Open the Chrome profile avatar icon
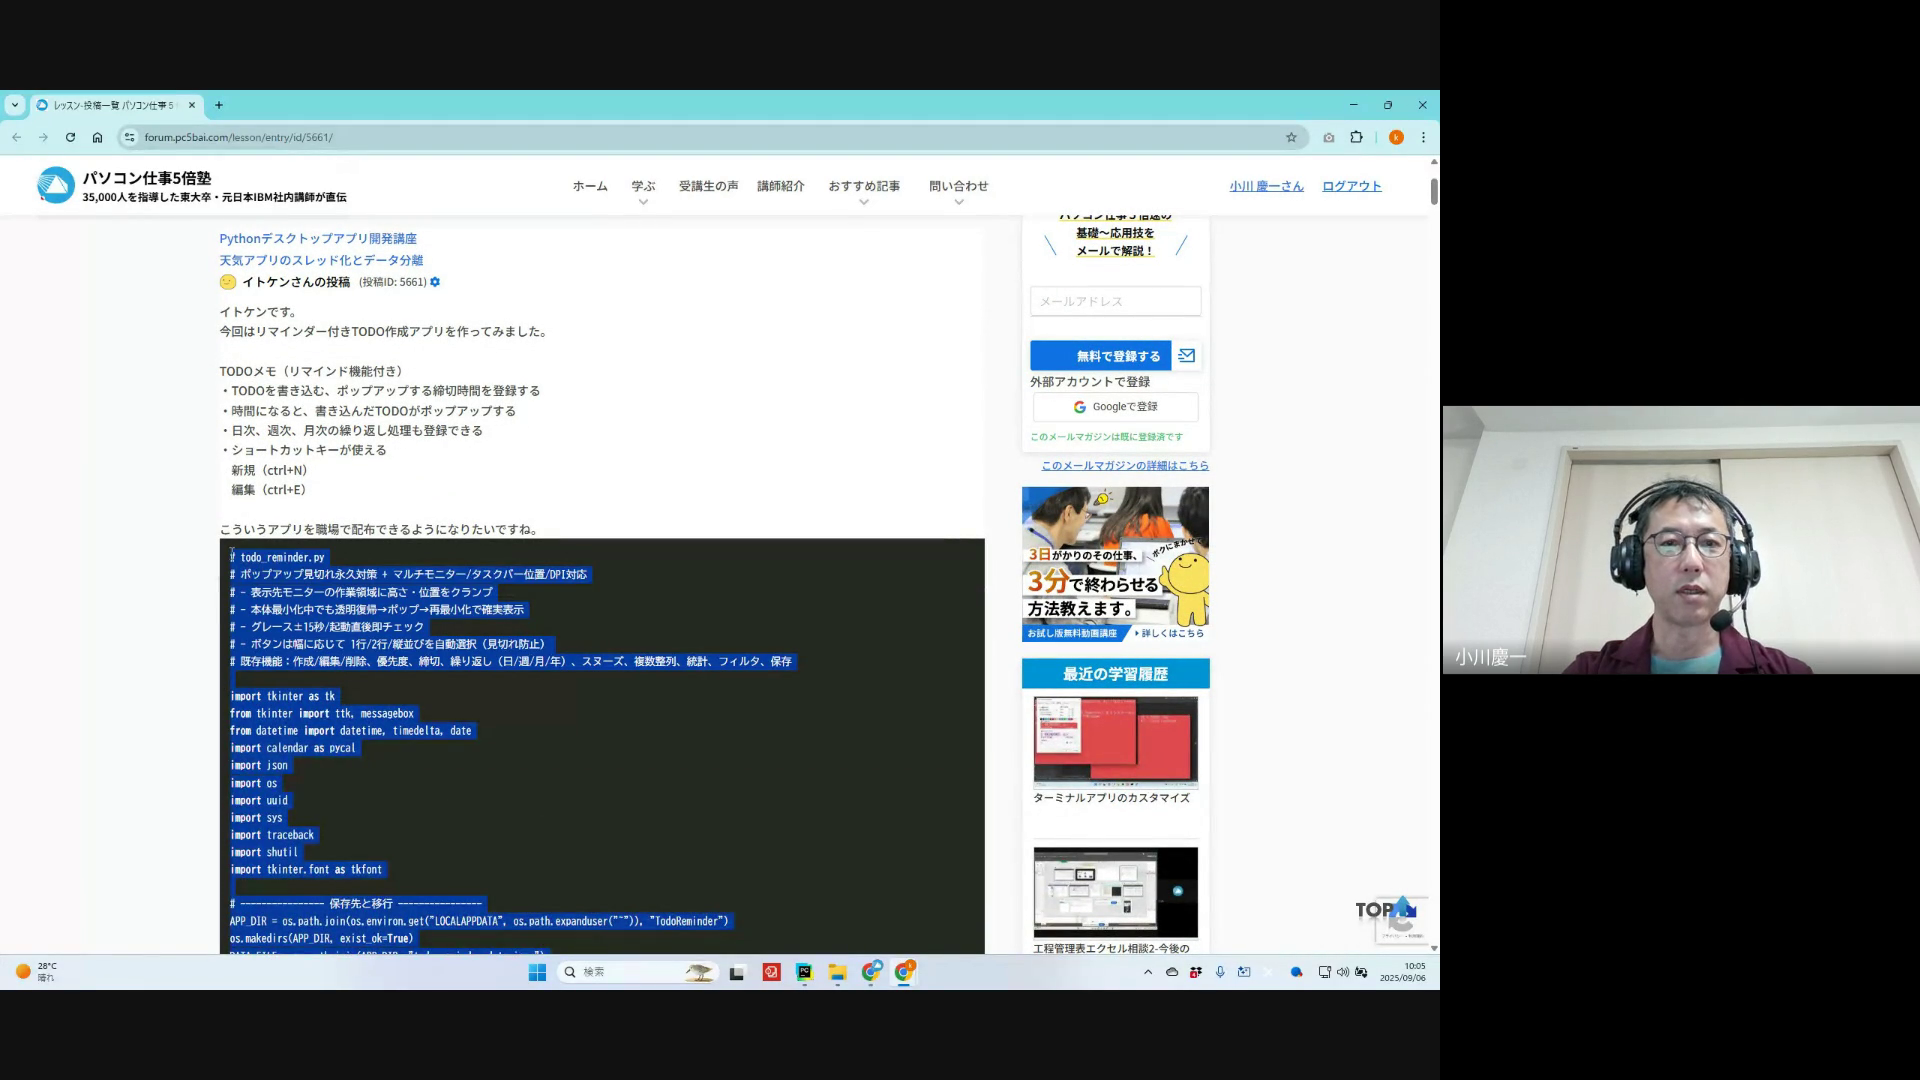Viewport: 1920px width, 1080px height. point(1396,137)
